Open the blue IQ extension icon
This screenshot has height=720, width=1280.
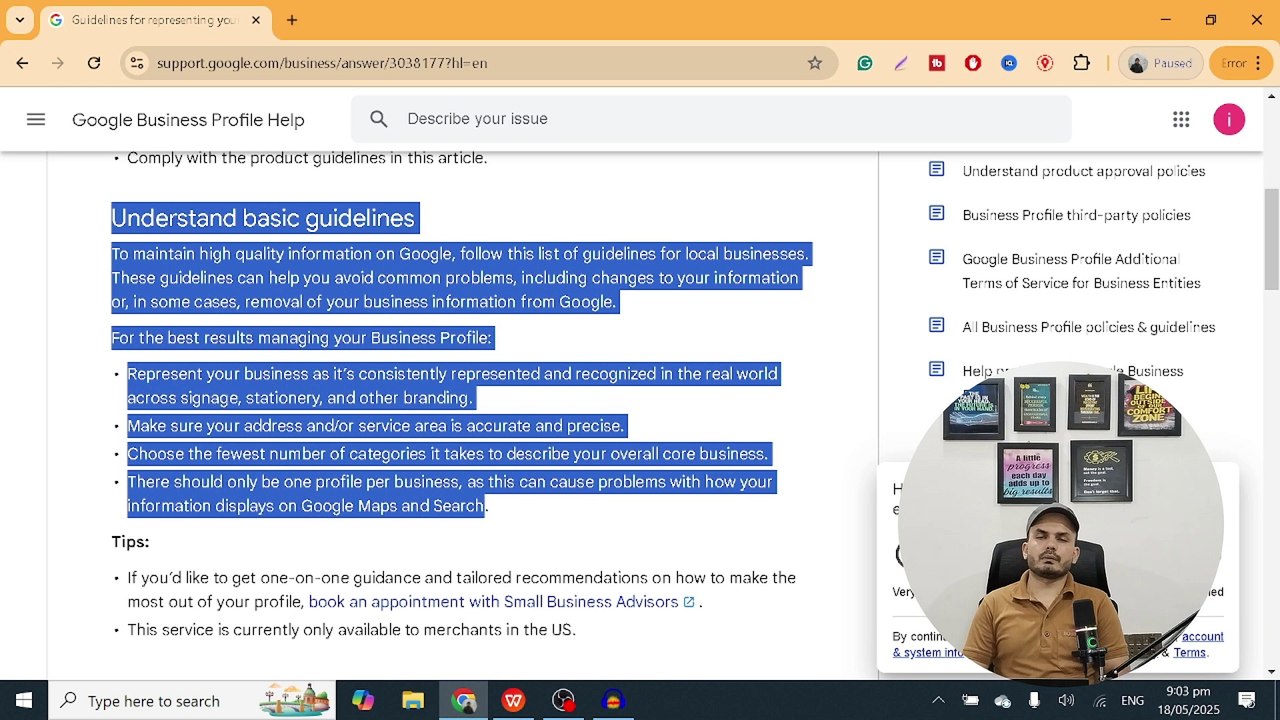[1009, 63]
